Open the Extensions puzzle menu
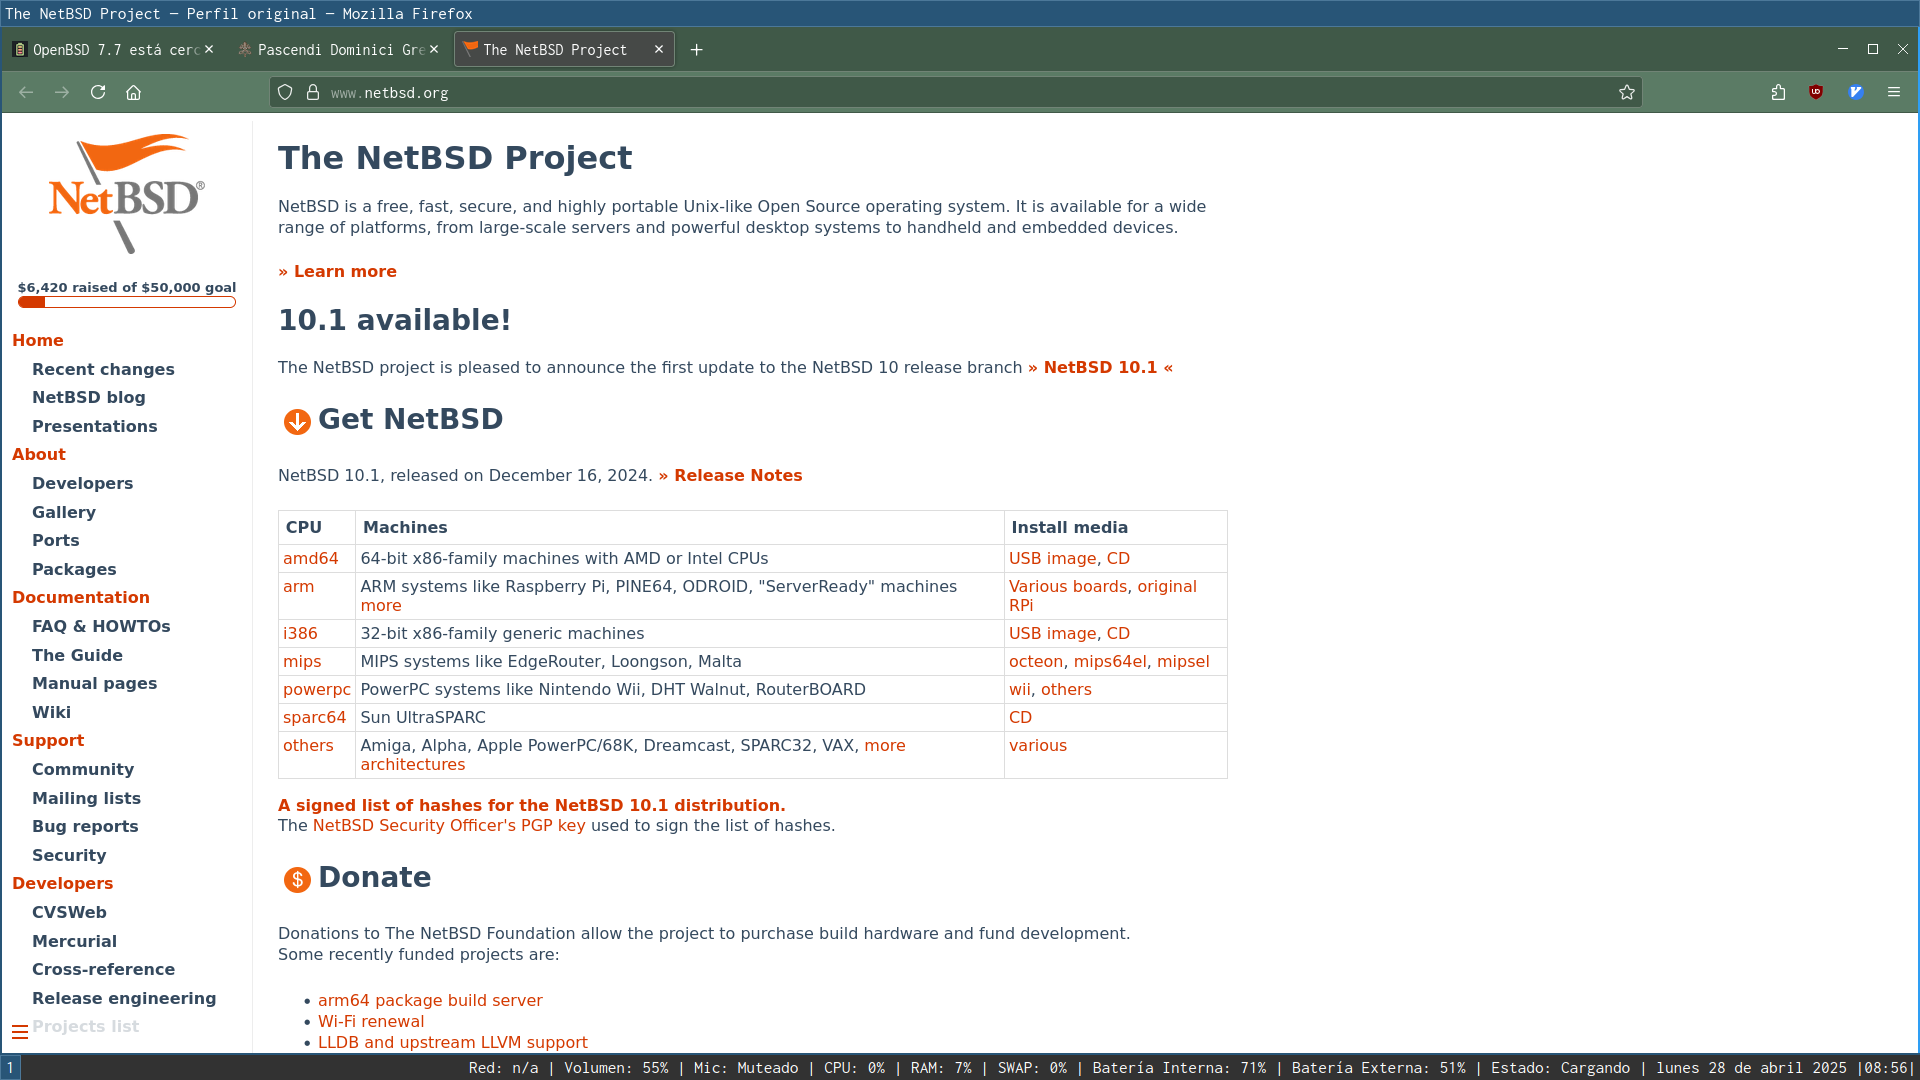 [x=1778, y=92]
